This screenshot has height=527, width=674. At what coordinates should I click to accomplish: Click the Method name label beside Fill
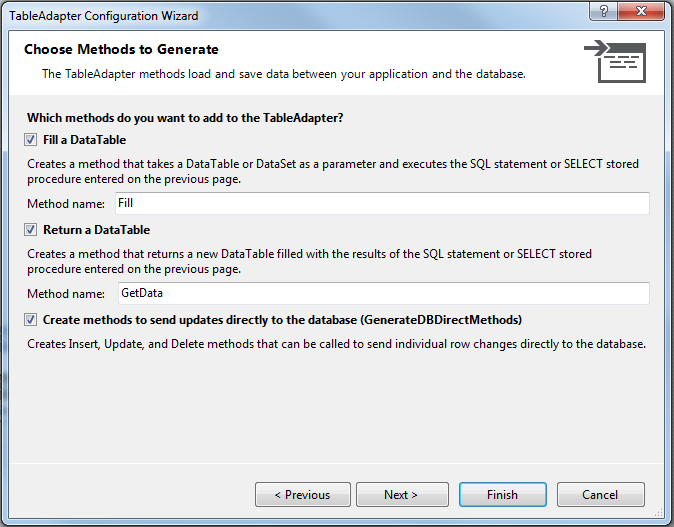click(66, 204)
